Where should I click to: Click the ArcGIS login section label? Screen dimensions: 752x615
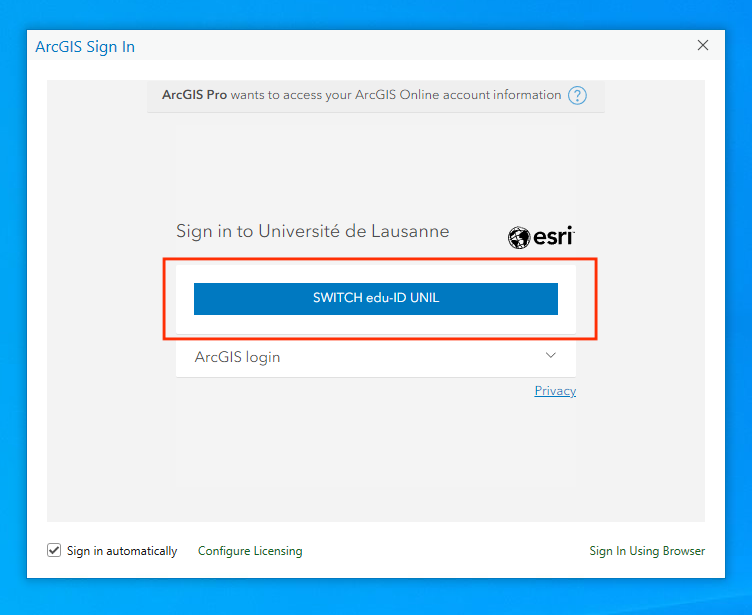click(237, 357)
